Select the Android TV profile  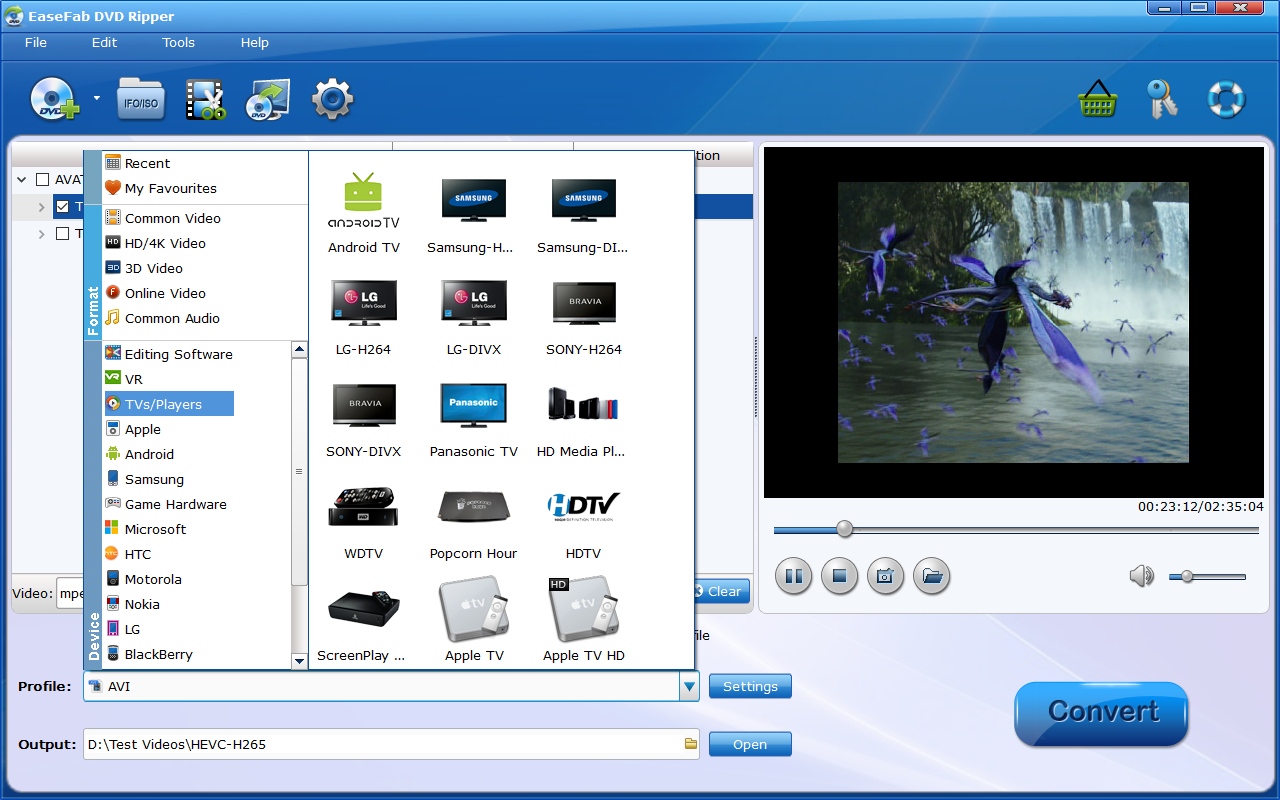tap(364, 213)
